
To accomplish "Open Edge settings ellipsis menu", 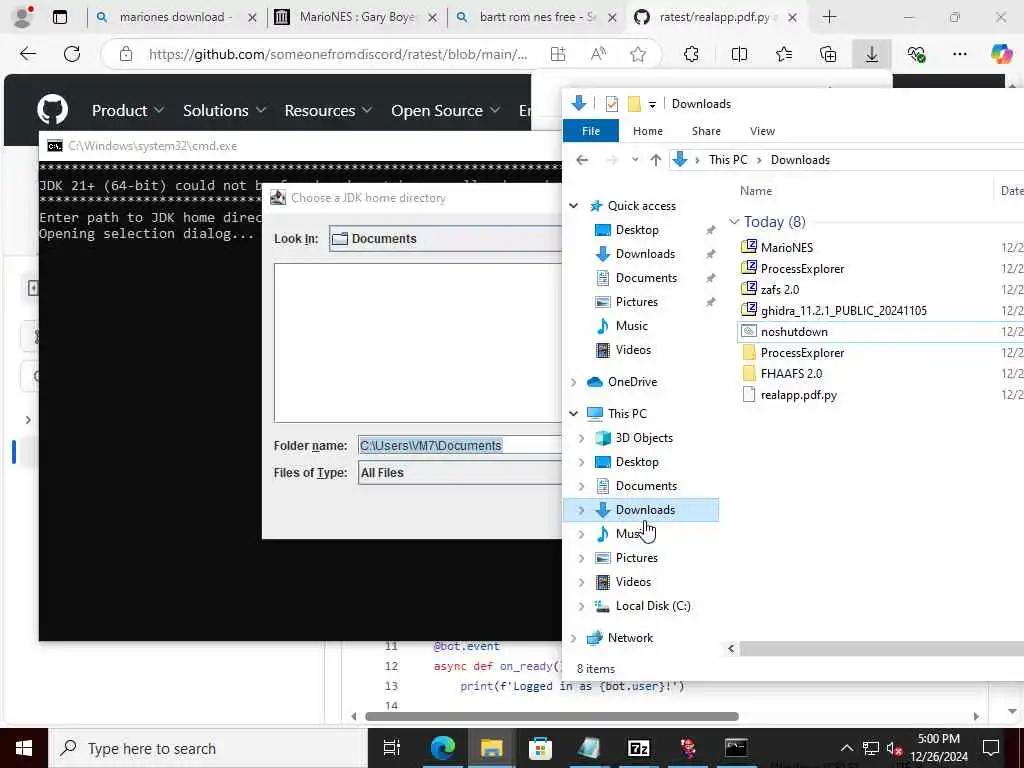I will (x=960, y=54).
